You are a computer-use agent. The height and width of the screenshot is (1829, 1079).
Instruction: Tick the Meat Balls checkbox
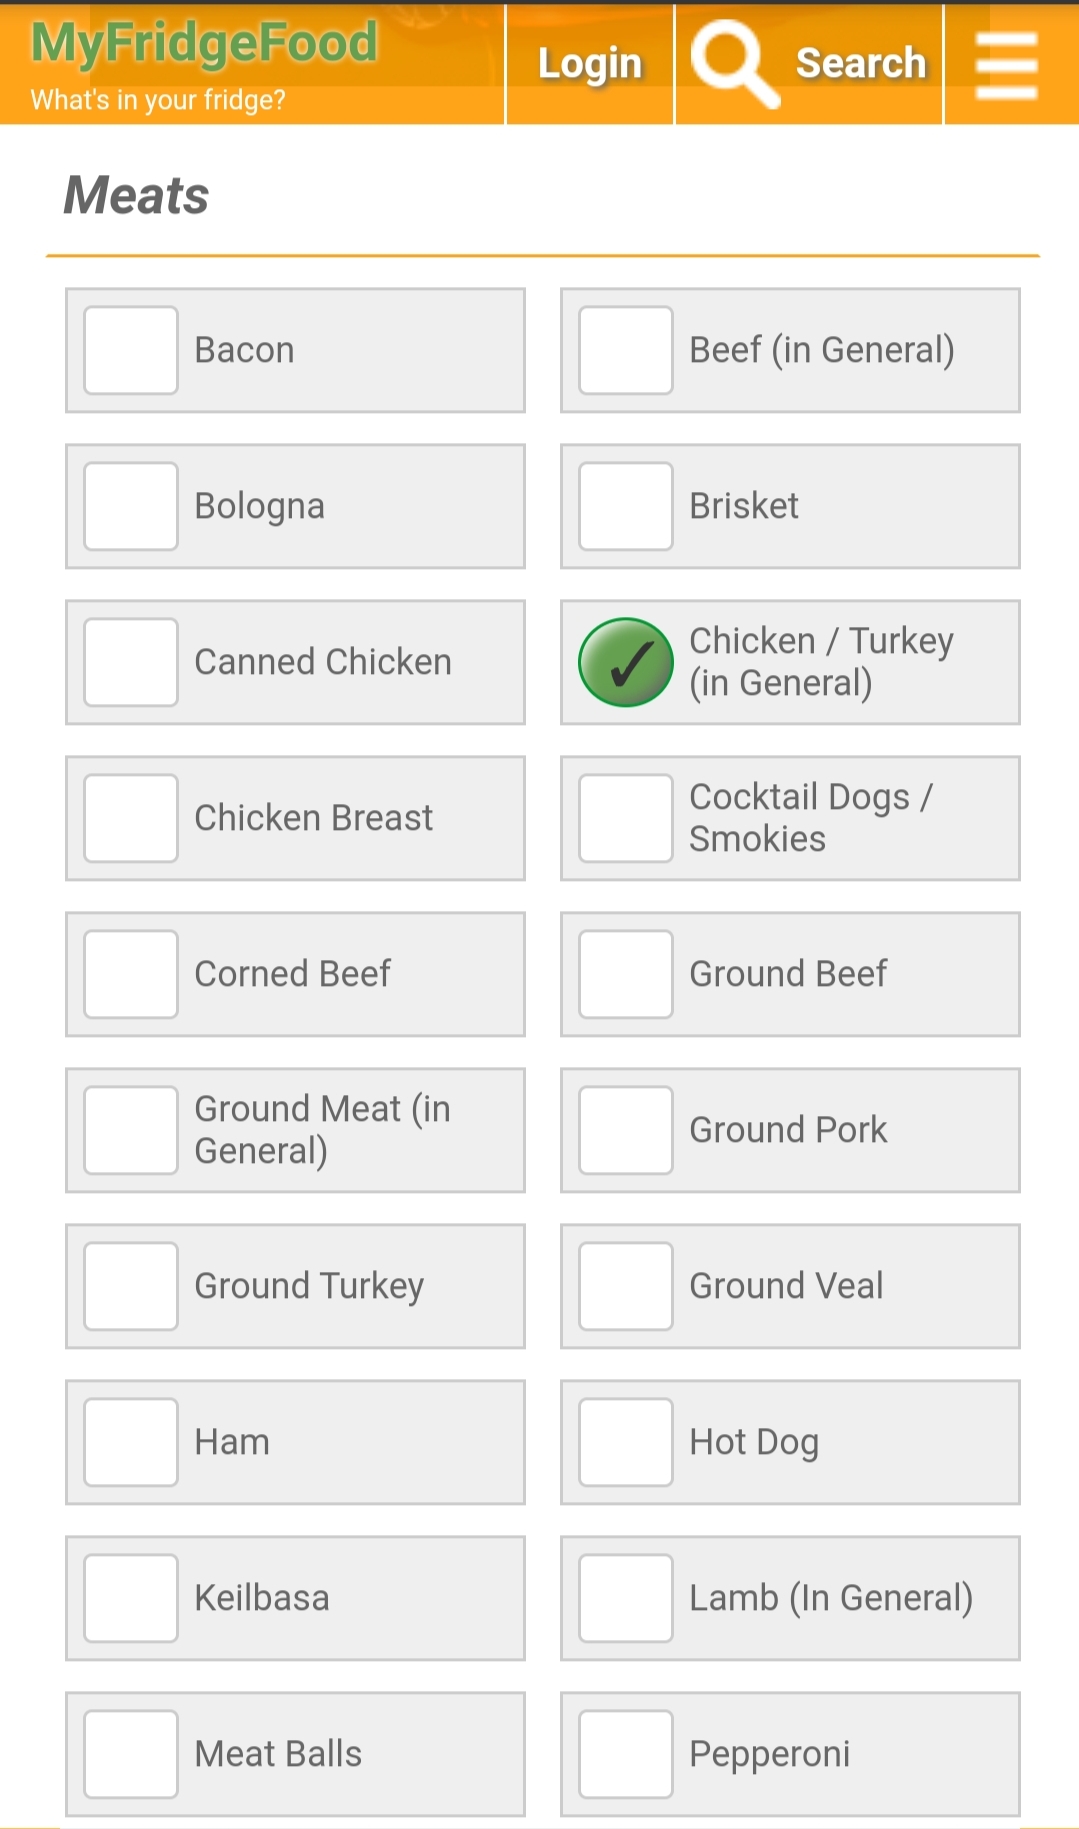131,1754
